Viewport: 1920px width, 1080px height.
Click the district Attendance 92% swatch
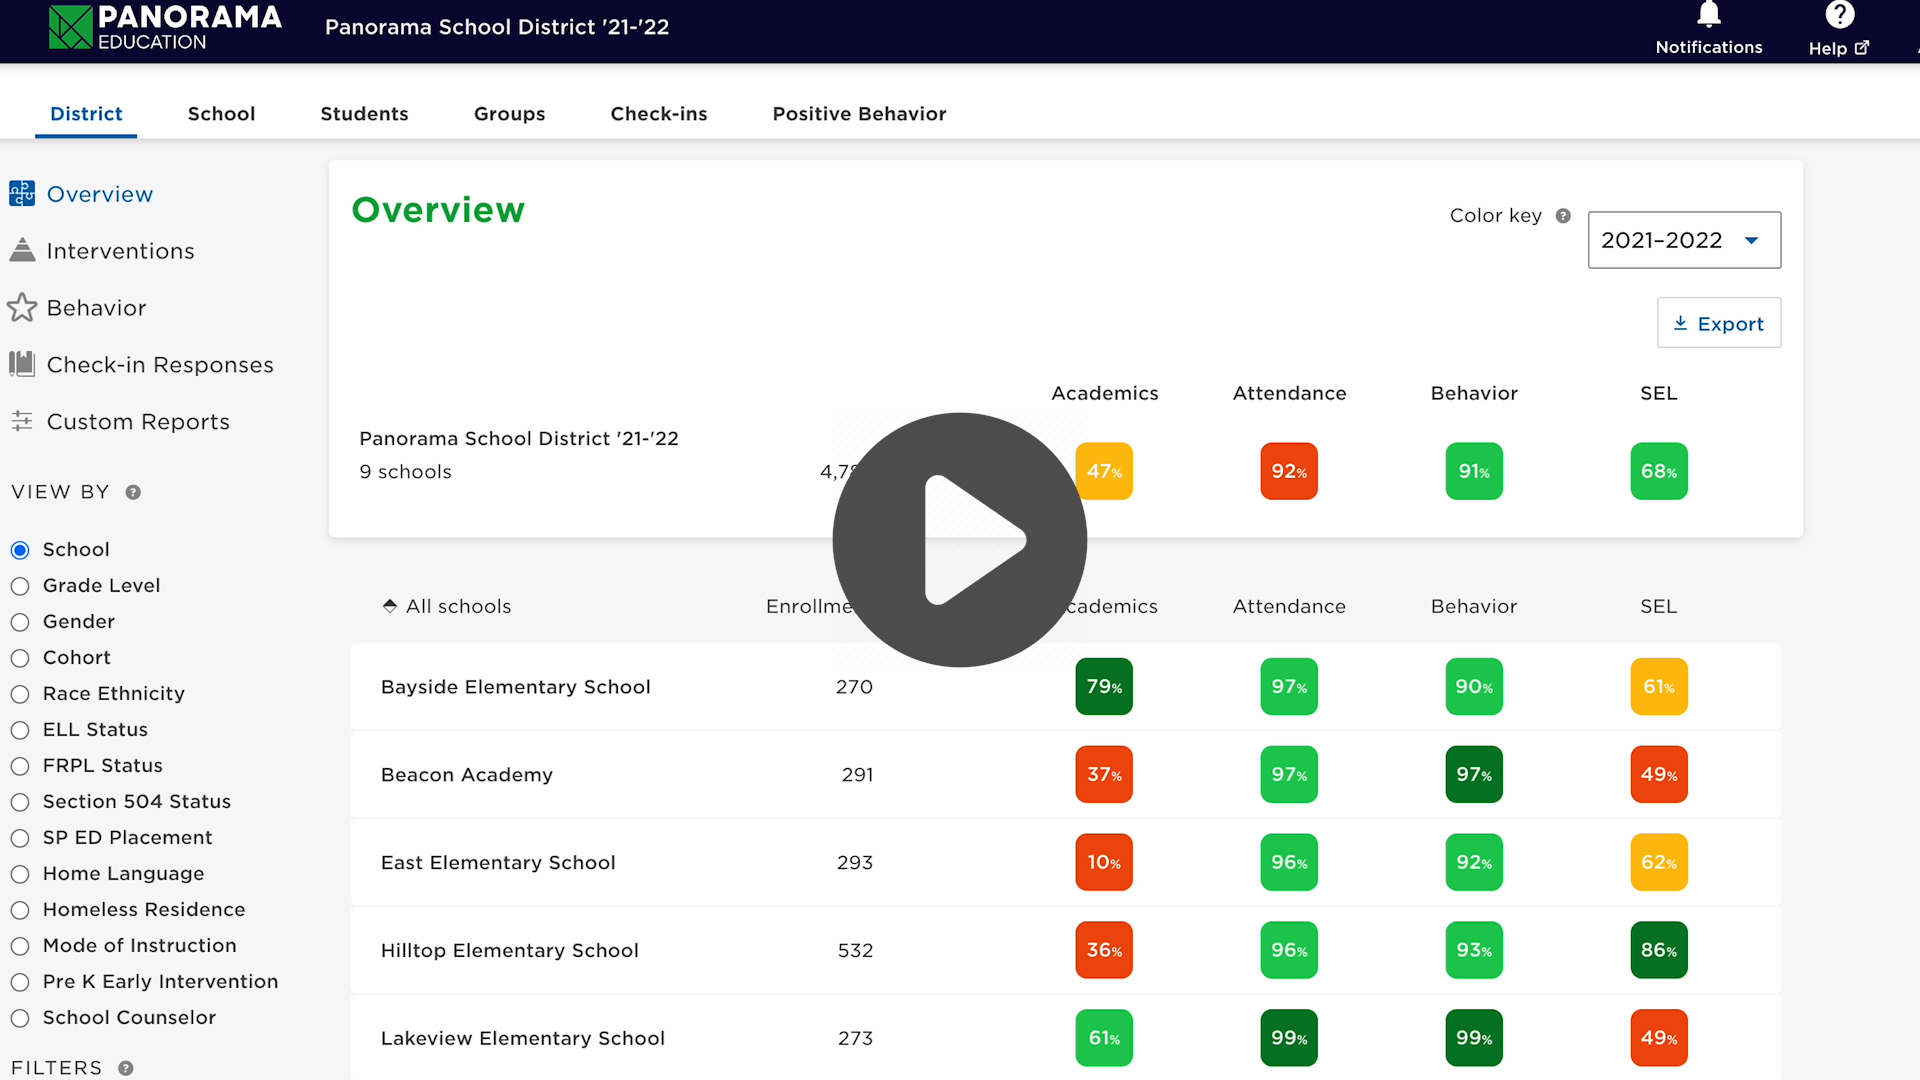pos(1289,471)
